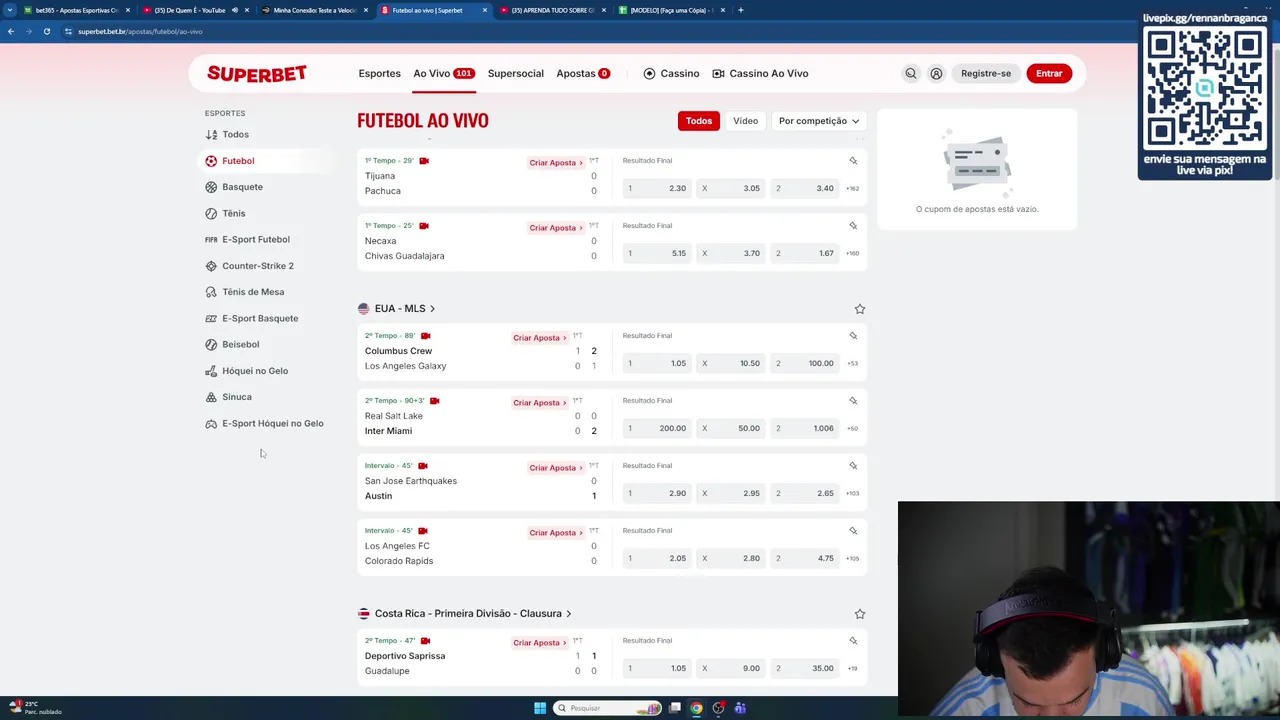Image resolution: width=1280 pixels, height=720 pixels.
Task: Expand the EUA - MLS competition
Action: coord(405,309)
